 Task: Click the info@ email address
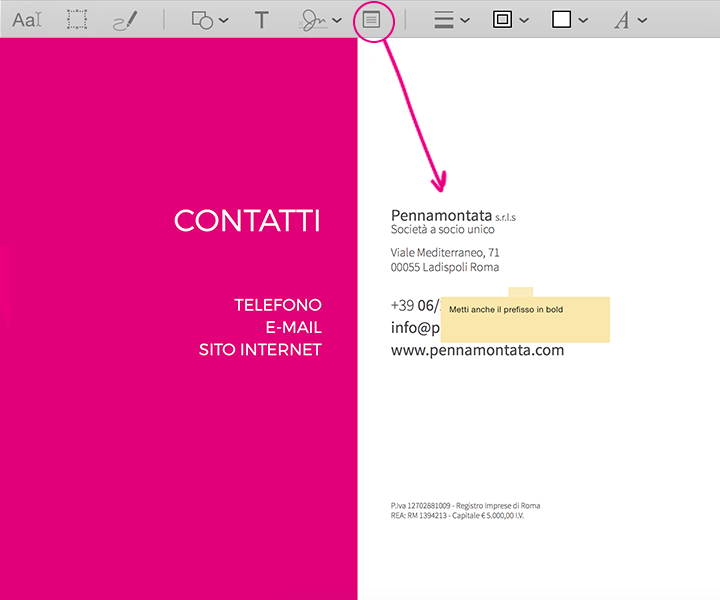point(415,328)
